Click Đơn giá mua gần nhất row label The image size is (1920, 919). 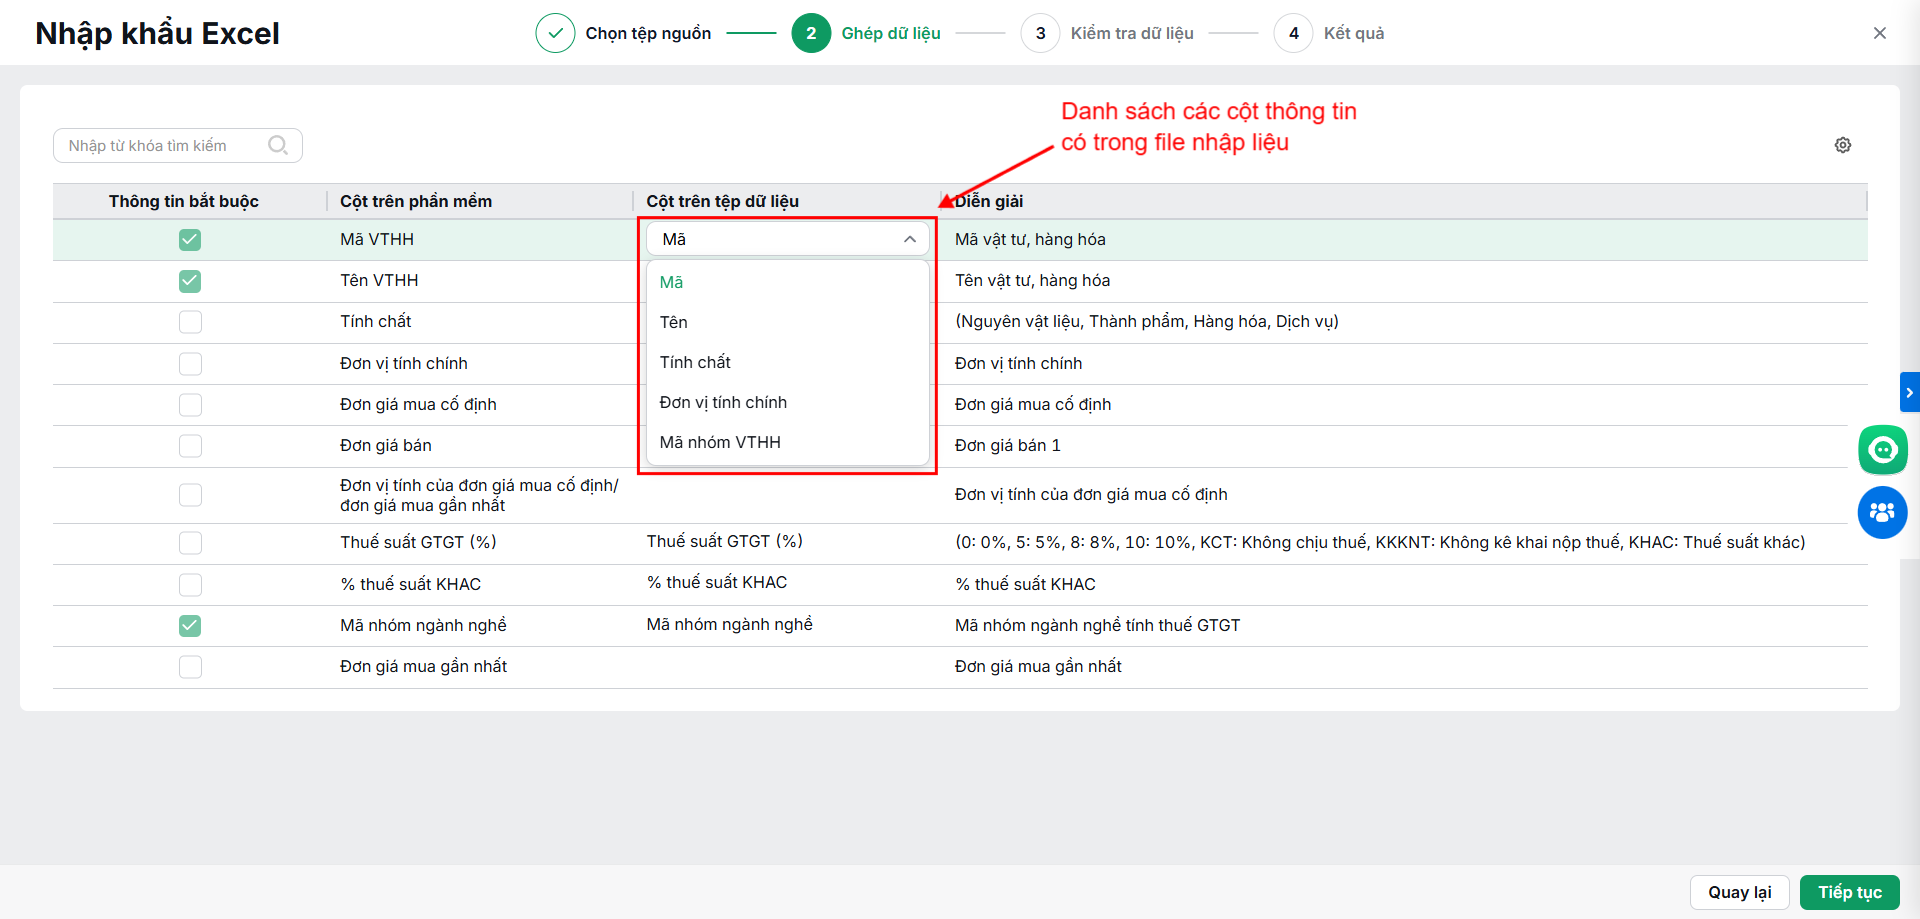click(x=424, y=666)
